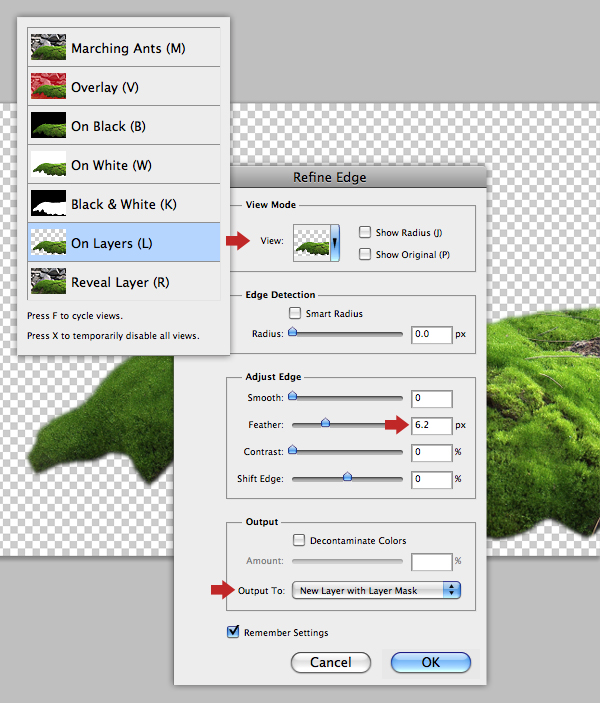Click OK to apply Refine Edge

click(x=430, y=662)
